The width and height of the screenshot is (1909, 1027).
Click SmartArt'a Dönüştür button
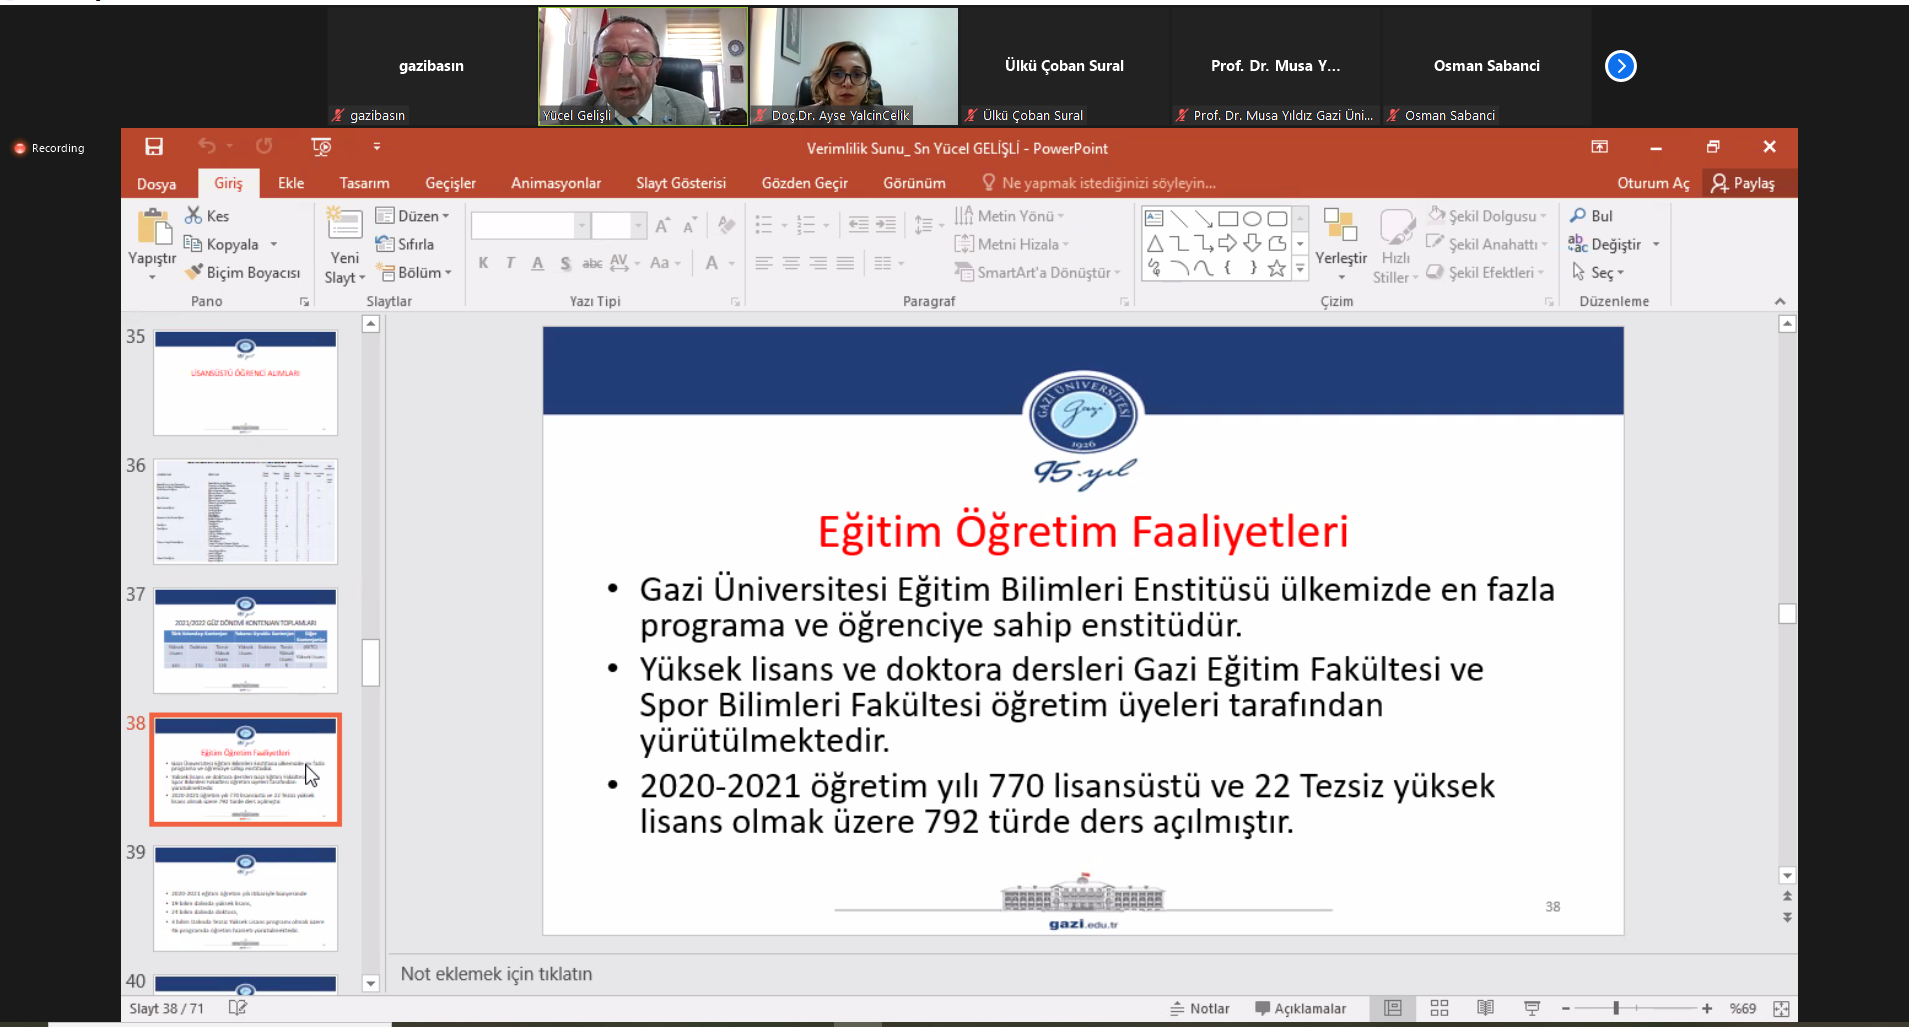1037,272
